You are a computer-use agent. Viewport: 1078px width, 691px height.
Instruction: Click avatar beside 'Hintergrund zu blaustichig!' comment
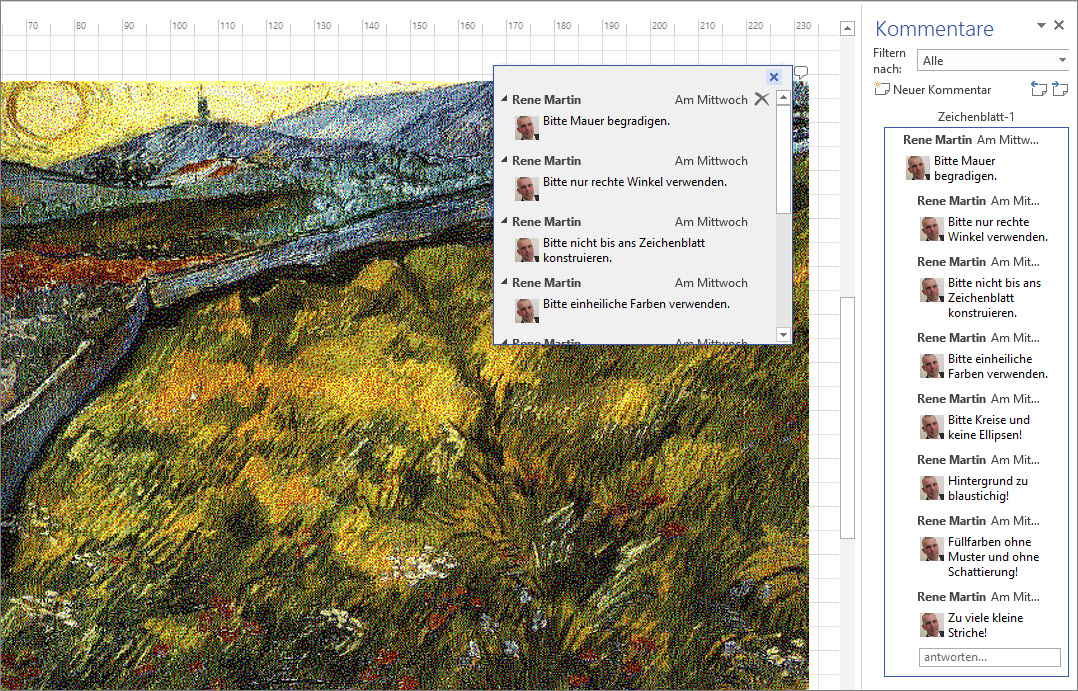click(x=932, y=488)
